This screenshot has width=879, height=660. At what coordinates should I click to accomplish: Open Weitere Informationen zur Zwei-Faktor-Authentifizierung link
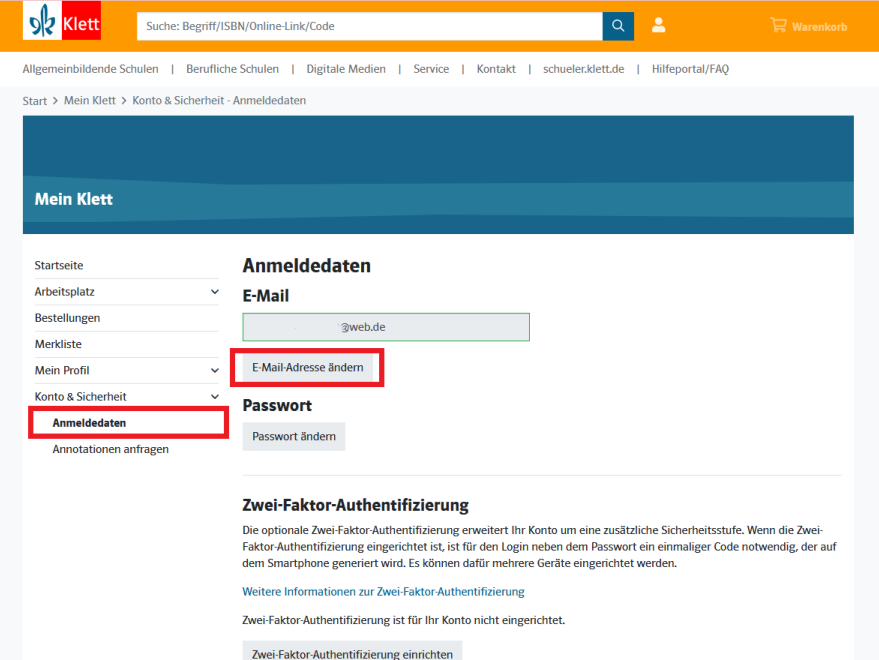384,592
